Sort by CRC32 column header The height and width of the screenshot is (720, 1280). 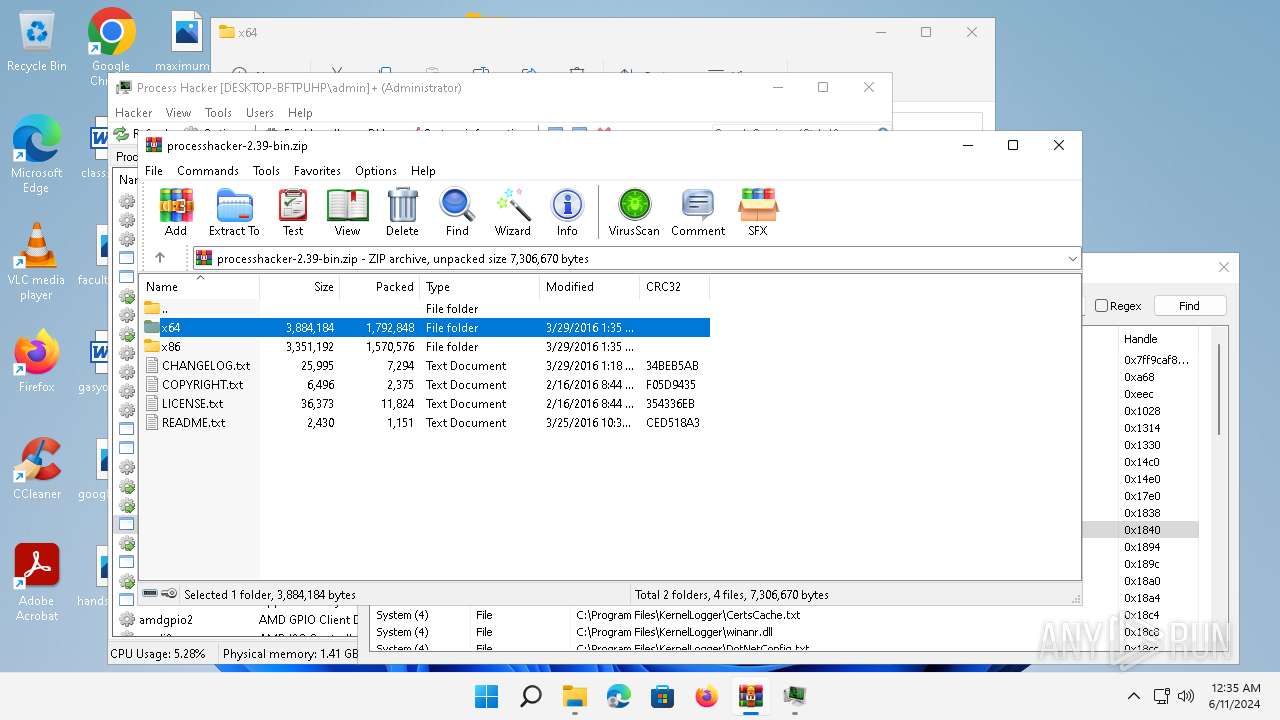(x=674, y=287)
